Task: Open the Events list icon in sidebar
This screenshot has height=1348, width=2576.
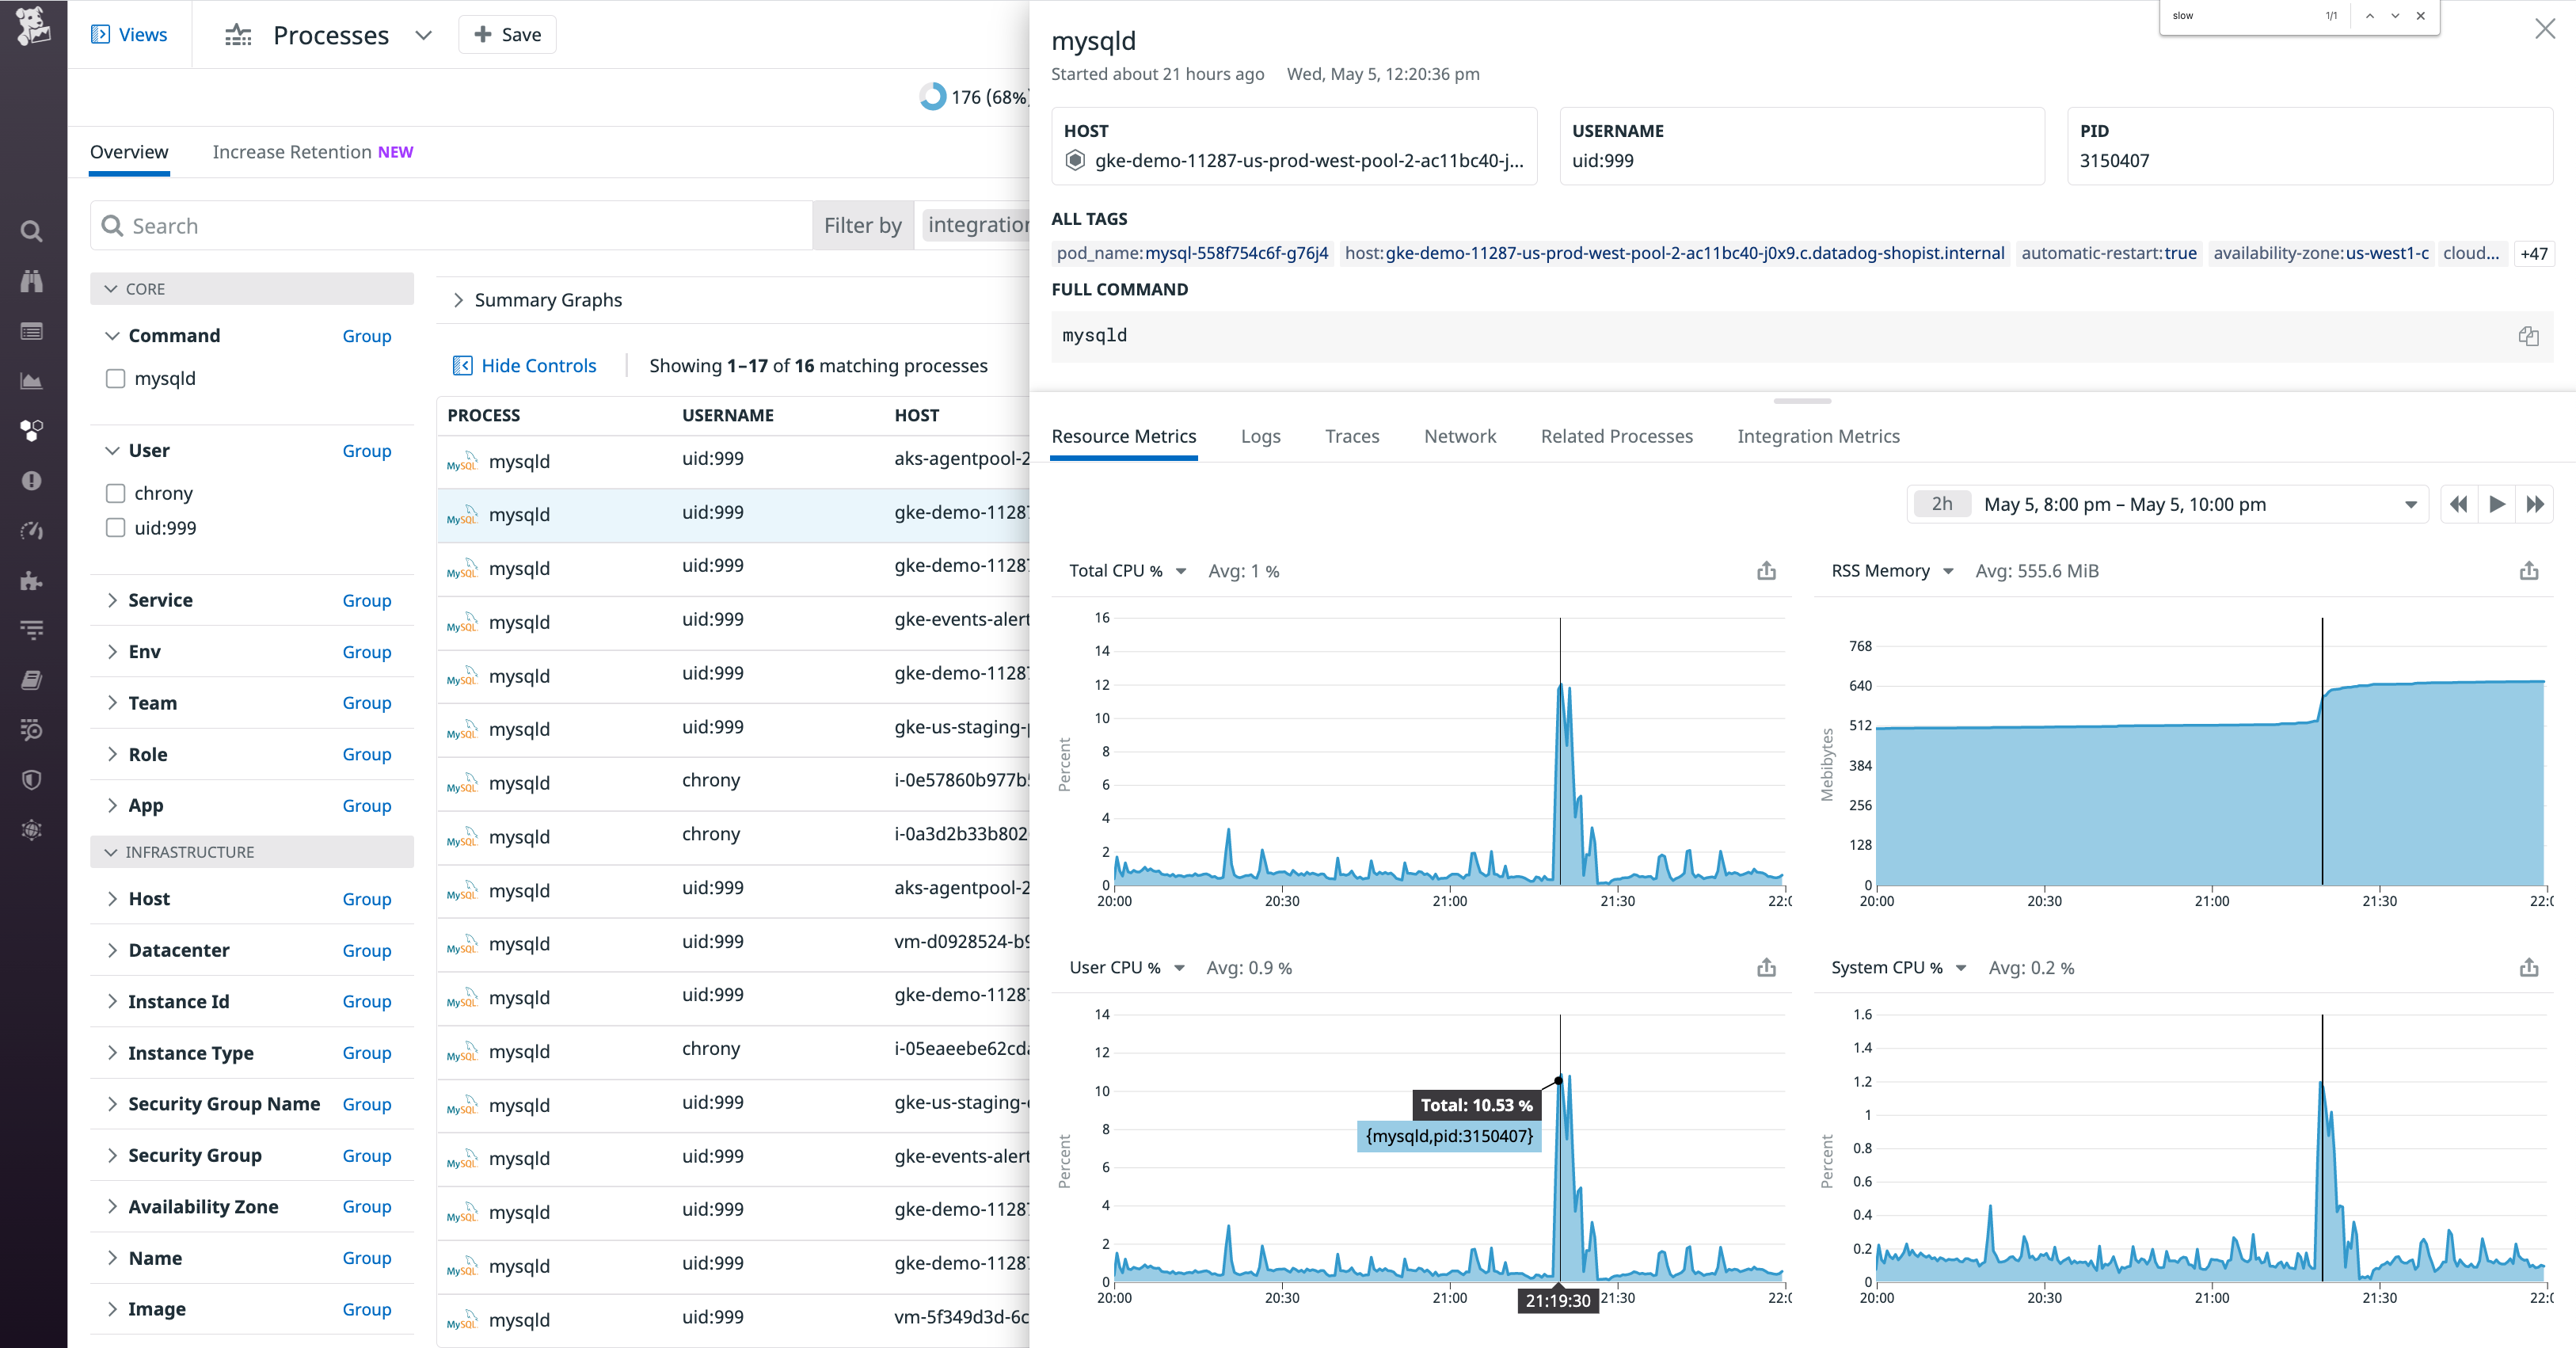Action: (x=31, y=331)
